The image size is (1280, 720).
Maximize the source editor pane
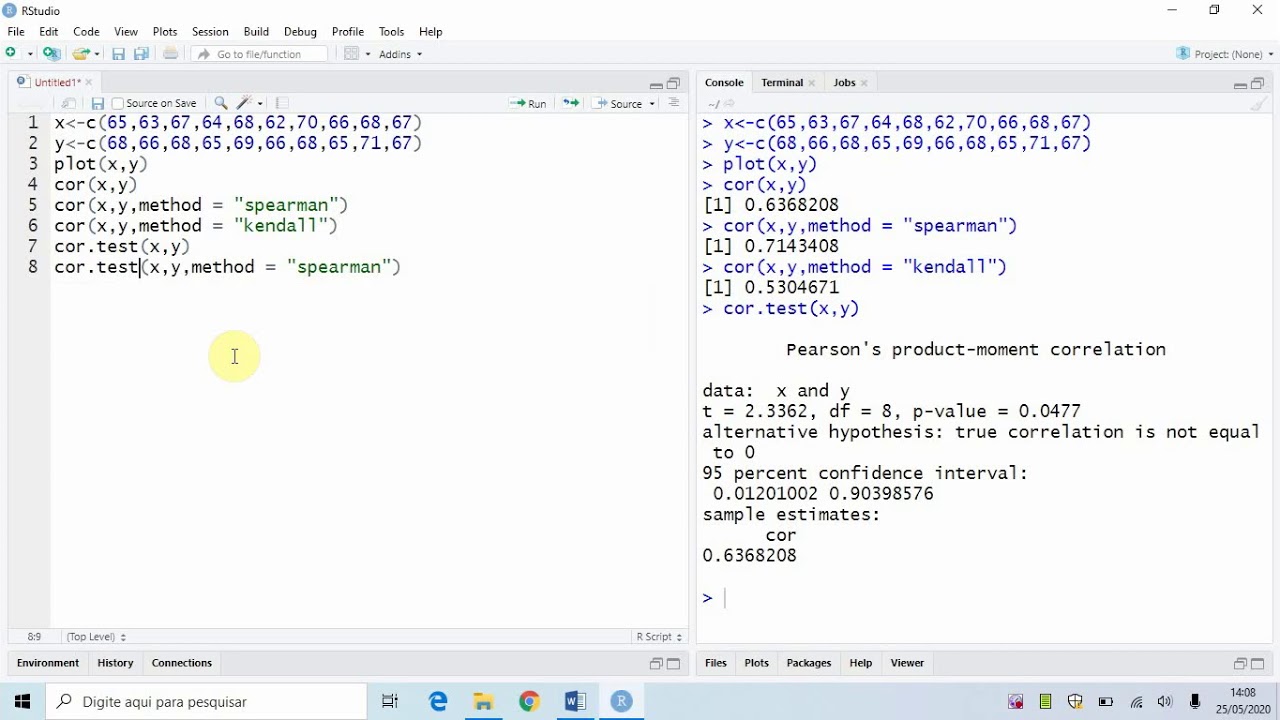pos(673,84)
